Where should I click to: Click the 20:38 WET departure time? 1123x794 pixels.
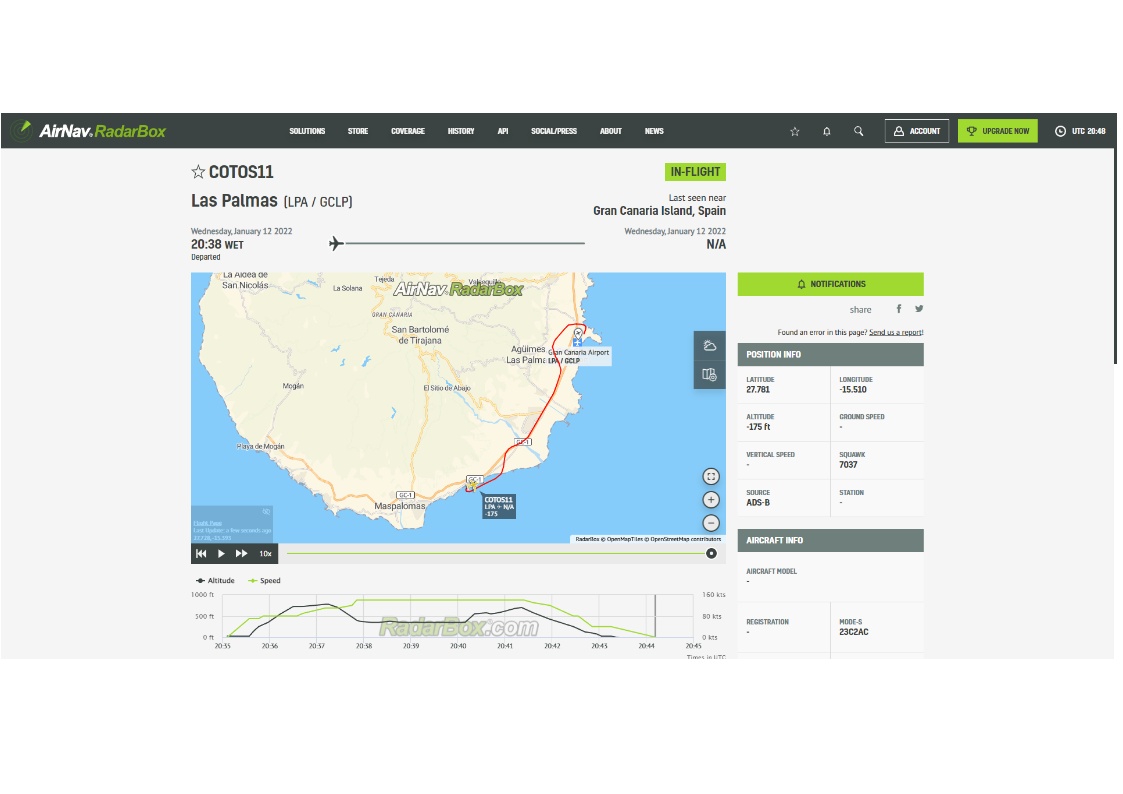pos(217,245)
